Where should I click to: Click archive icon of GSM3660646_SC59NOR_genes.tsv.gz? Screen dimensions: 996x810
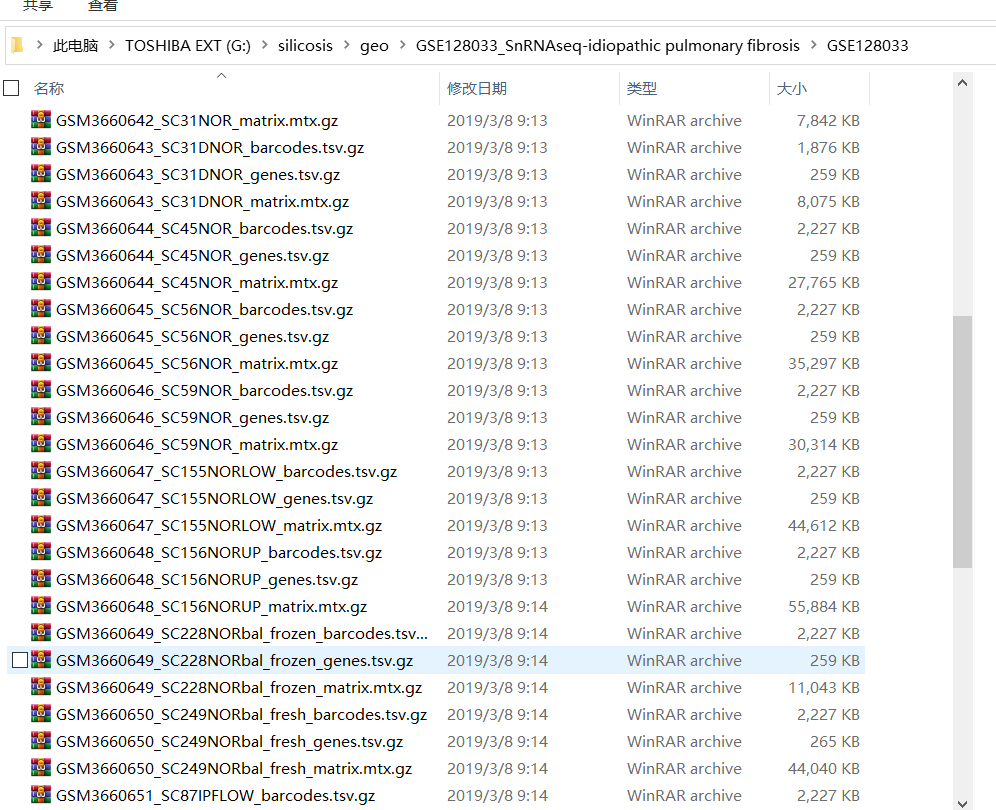(41, 416)
